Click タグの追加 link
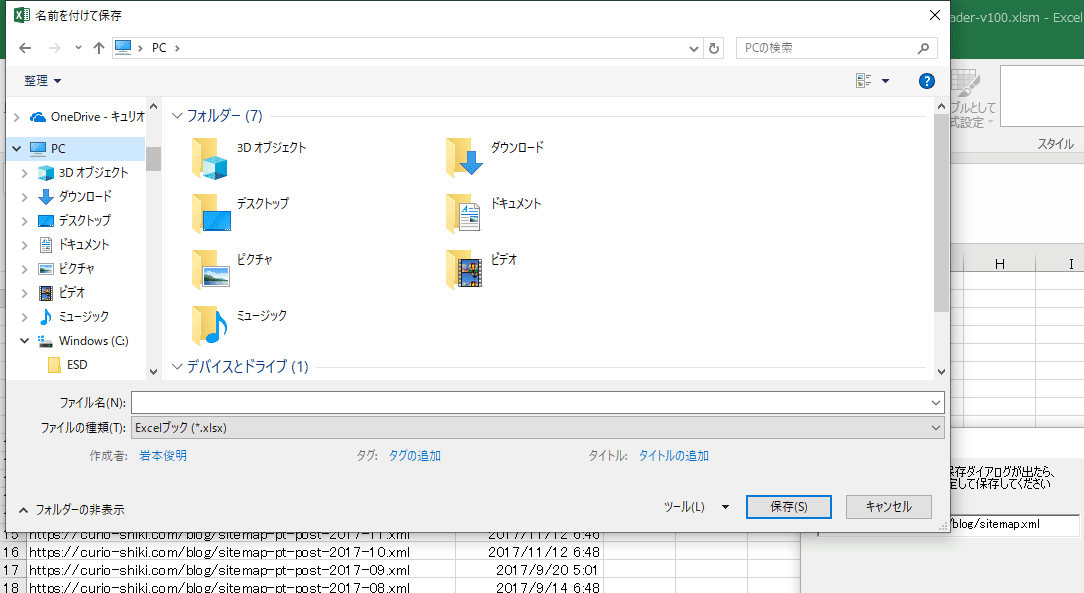 pos(415,455)
